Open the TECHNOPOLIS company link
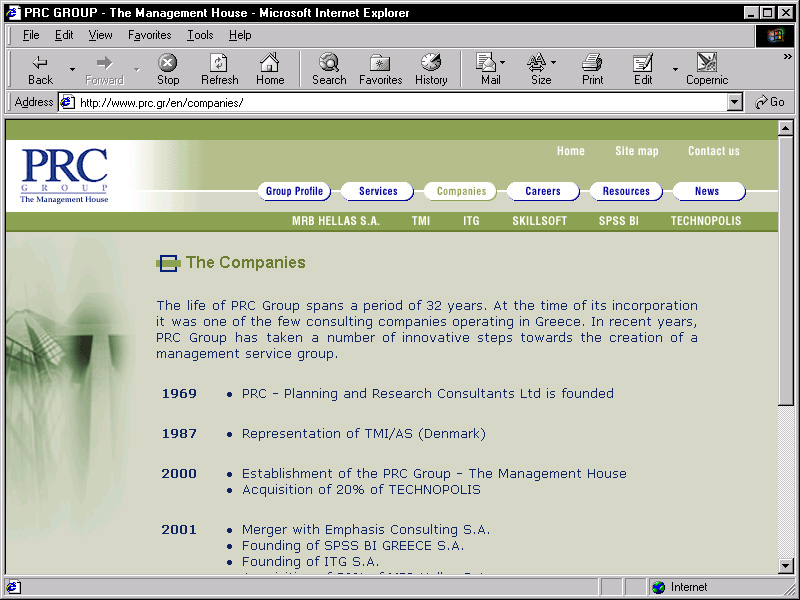Image resolution: width=800 pixels, height=600 pixels. pyautogui.click(x=706, y=221)
